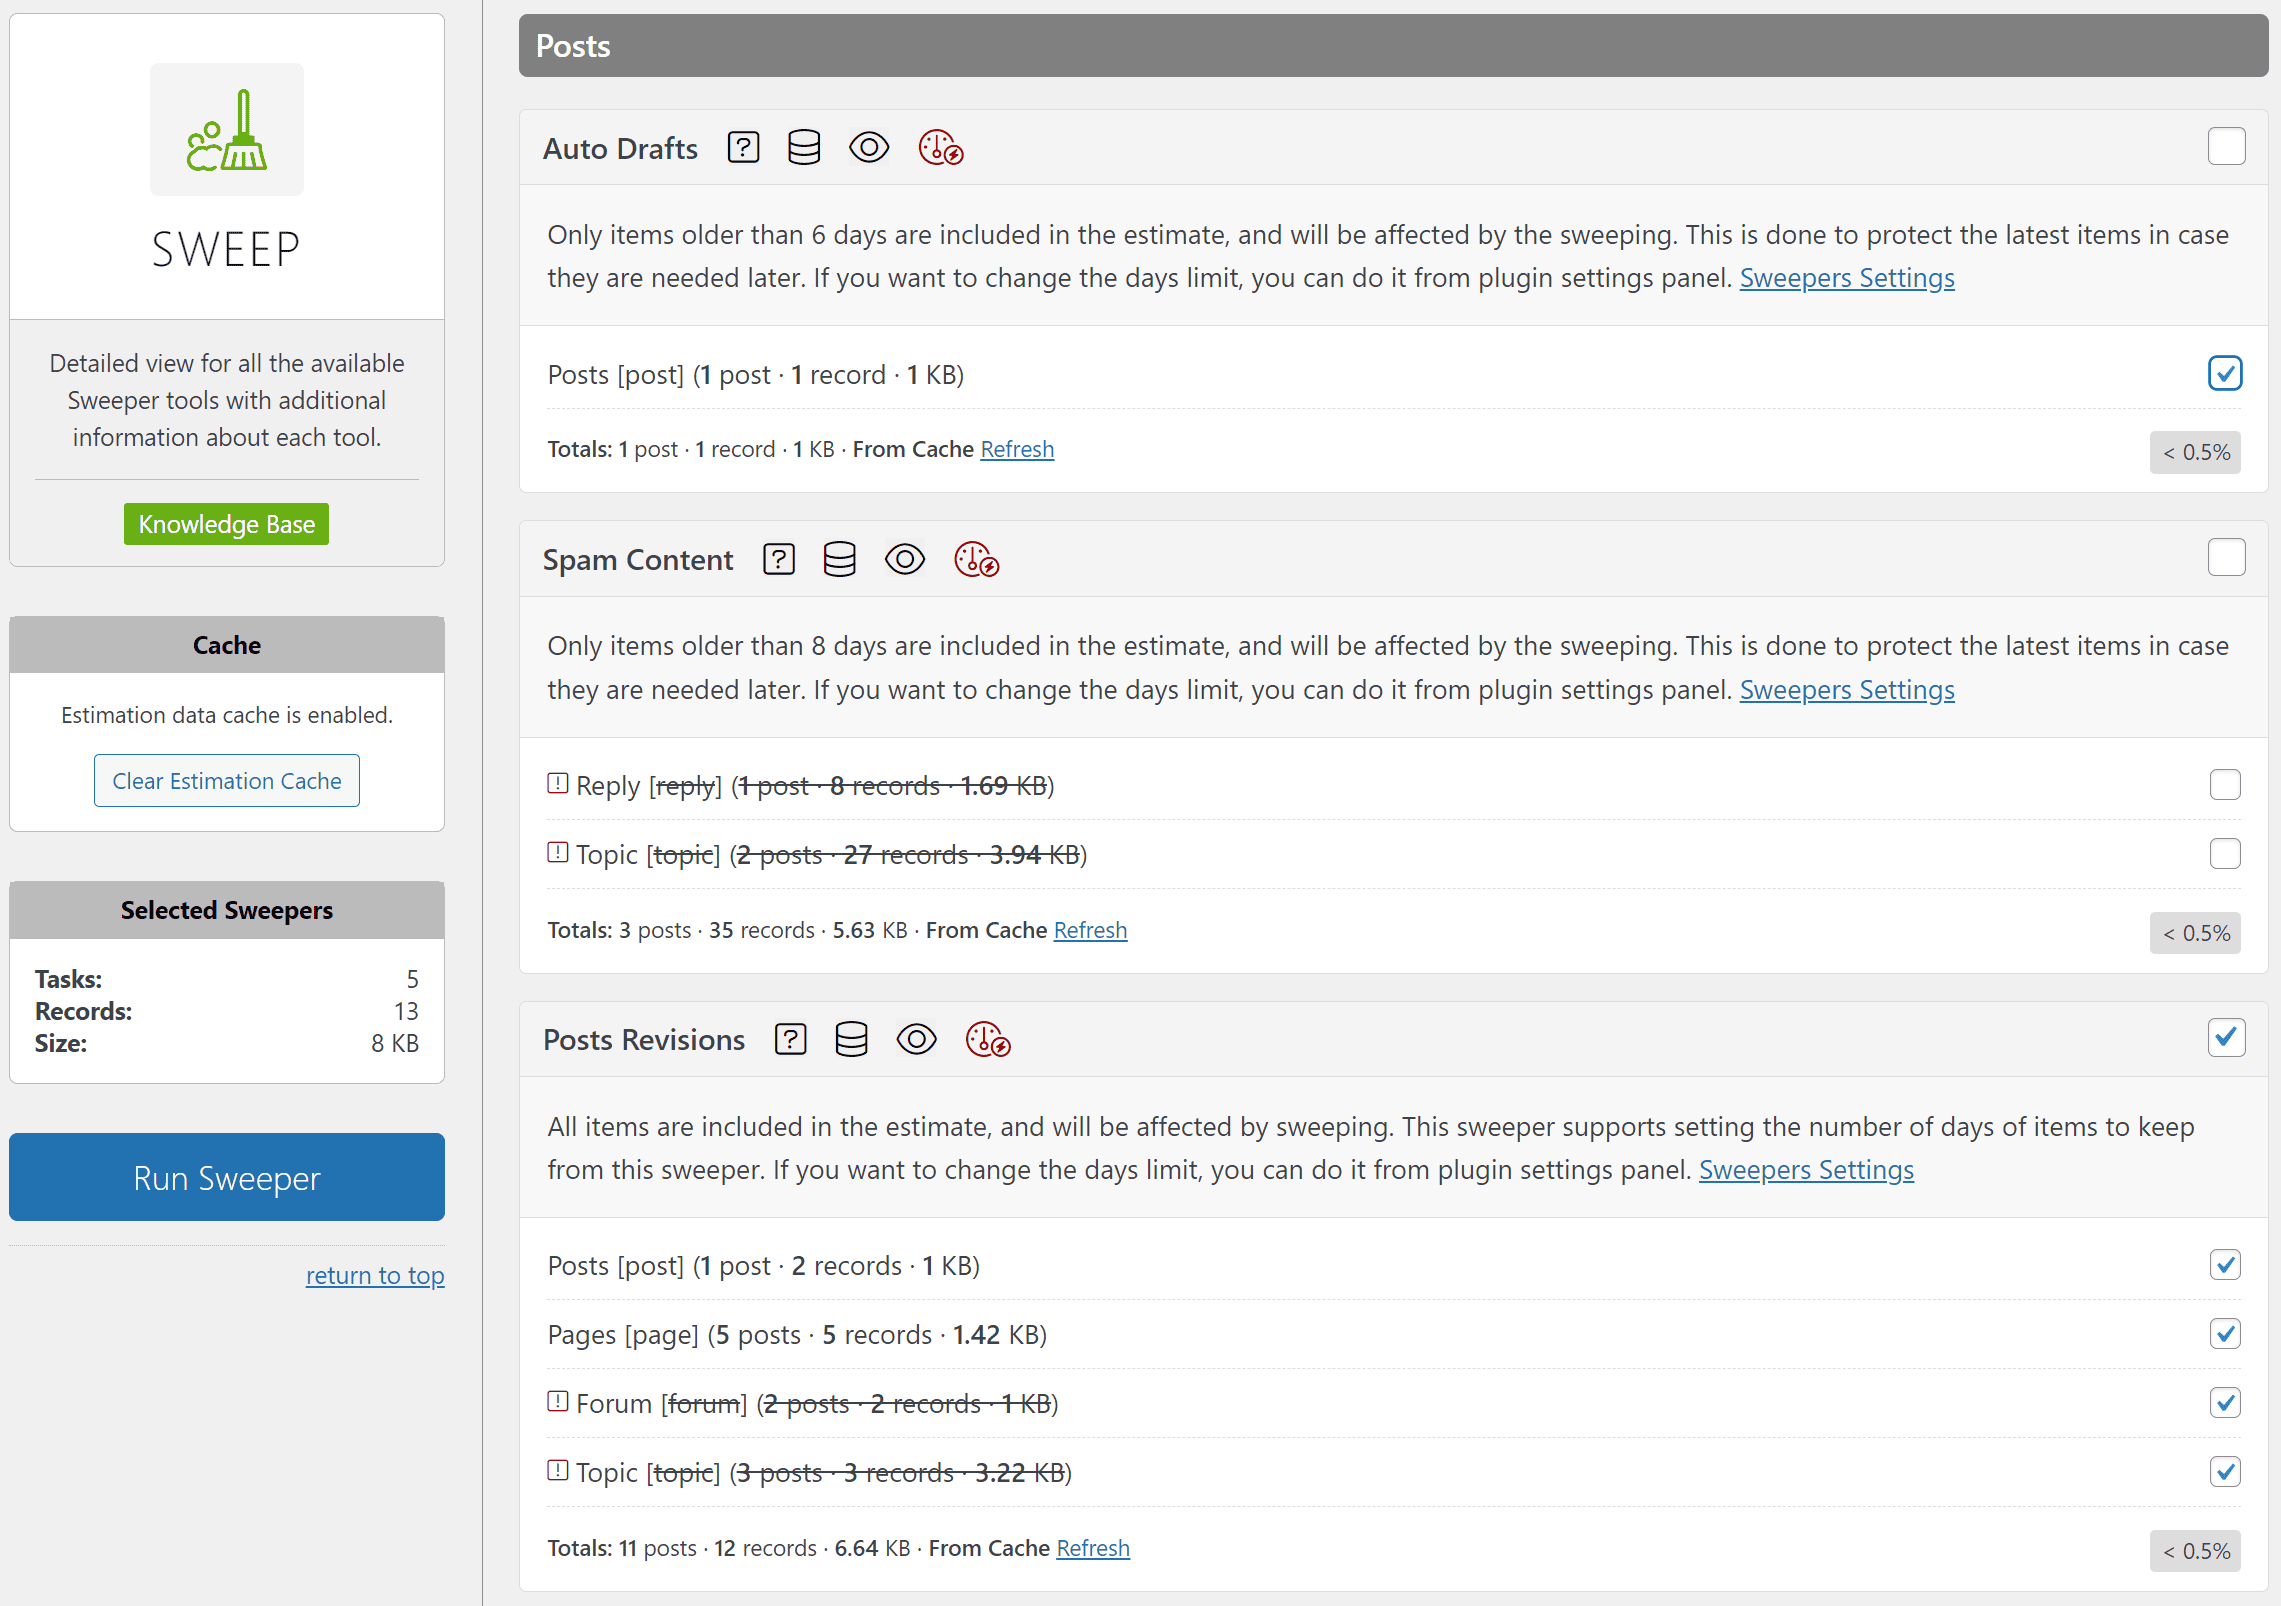Uncheck Posts [post] under Auto Drafts
The width and height of the screenshot is (2281, 1606).
2225,374
